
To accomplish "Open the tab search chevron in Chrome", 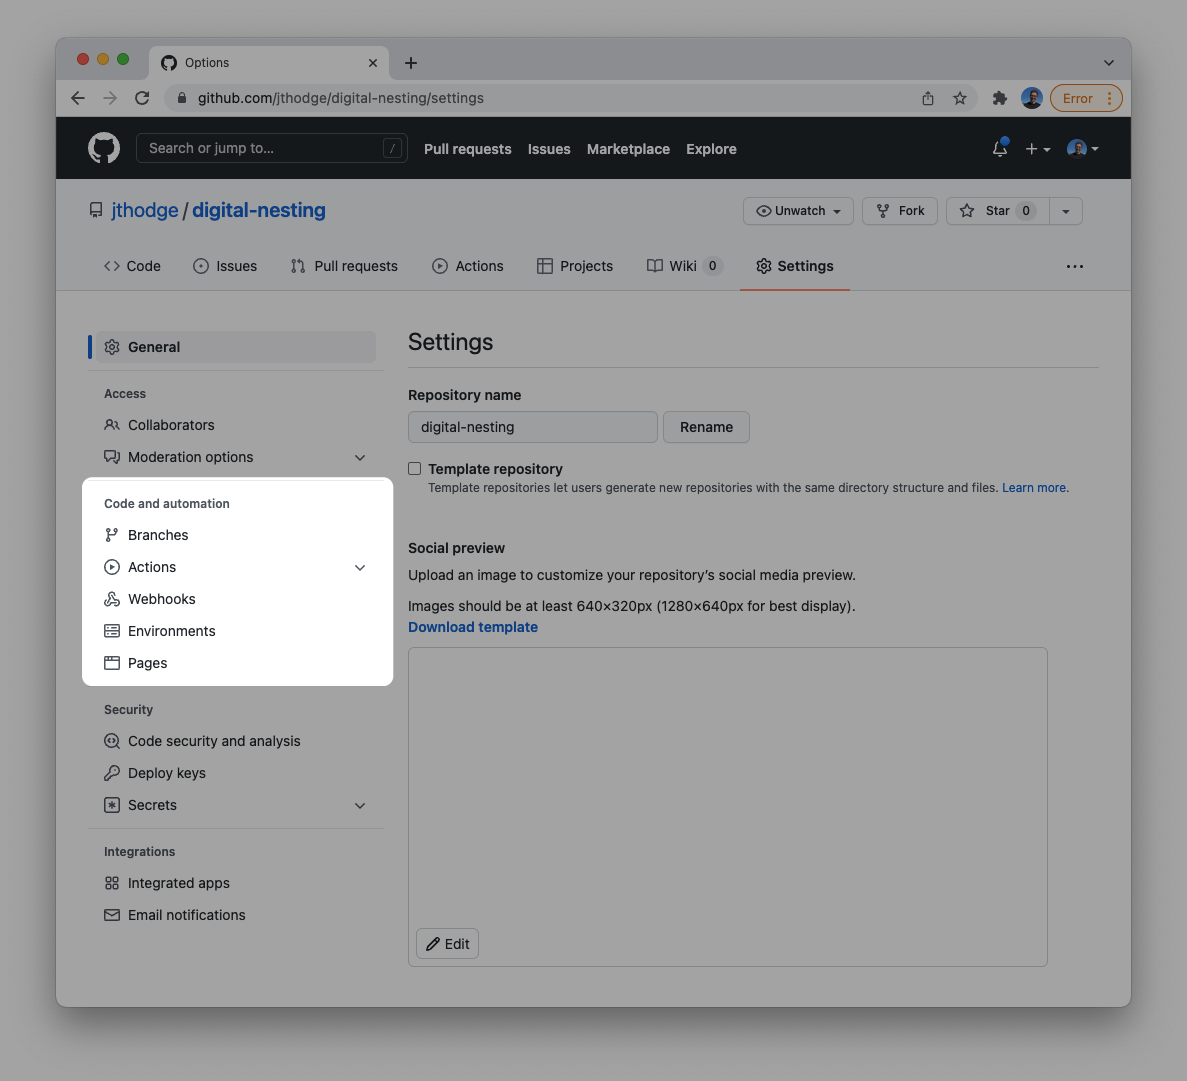I will point(1108,63).
